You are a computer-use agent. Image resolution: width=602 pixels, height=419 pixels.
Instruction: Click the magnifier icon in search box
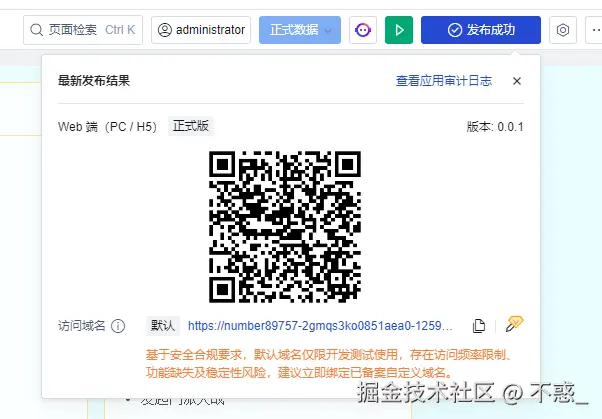point(36,30)
